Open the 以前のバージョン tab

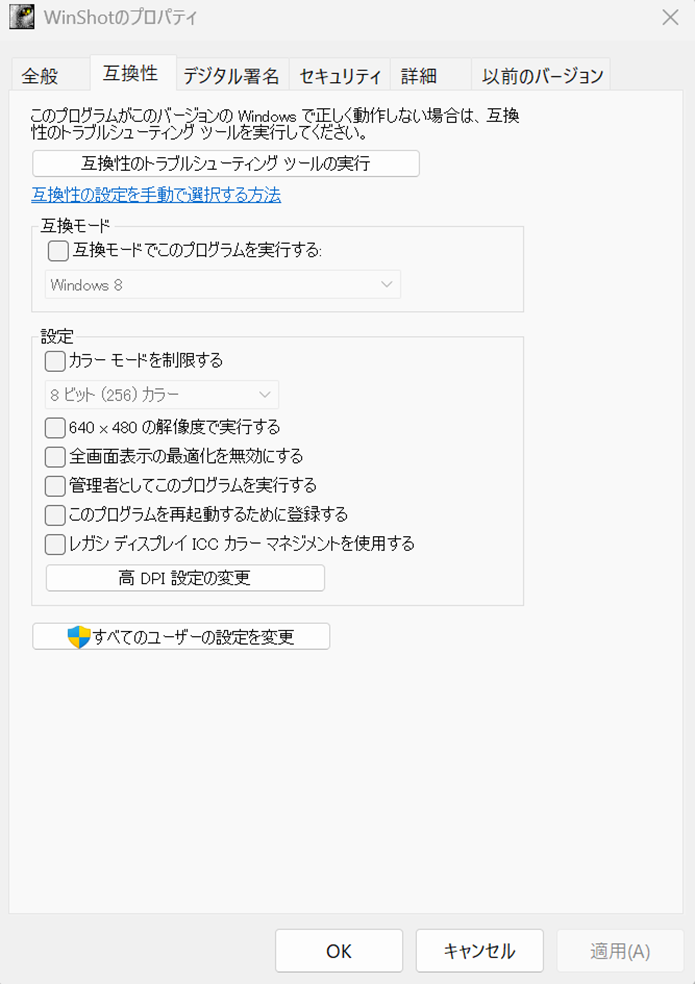(542, 75)
